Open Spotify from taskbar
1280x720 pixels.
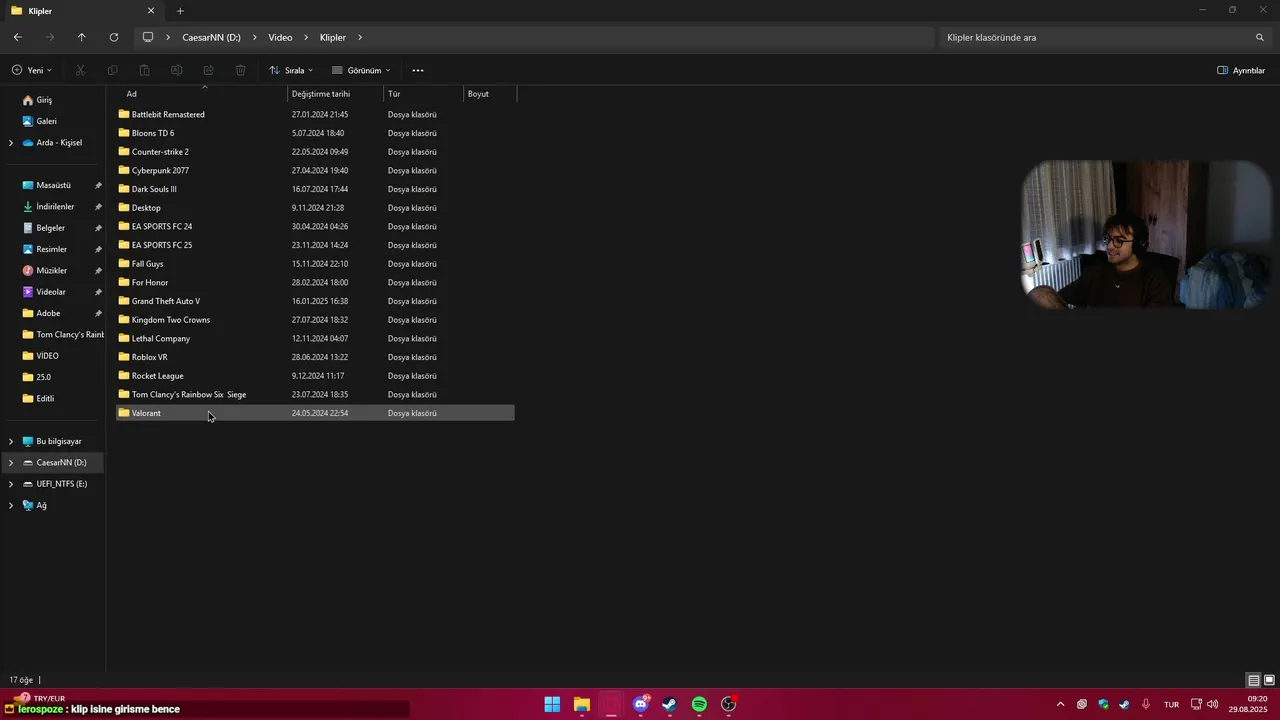pyautogui.click(x=699, y=704)
